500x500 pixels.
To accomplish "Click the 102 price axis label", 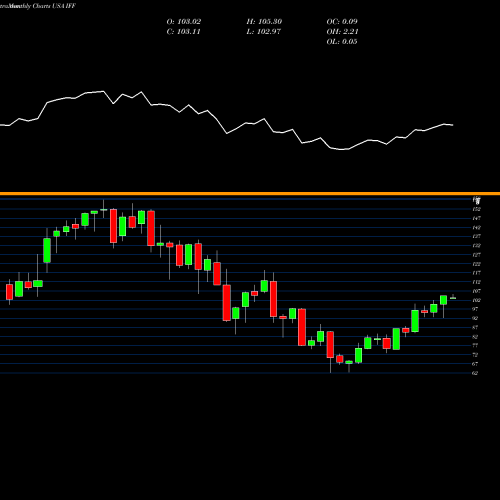I will tap(476, 300).
